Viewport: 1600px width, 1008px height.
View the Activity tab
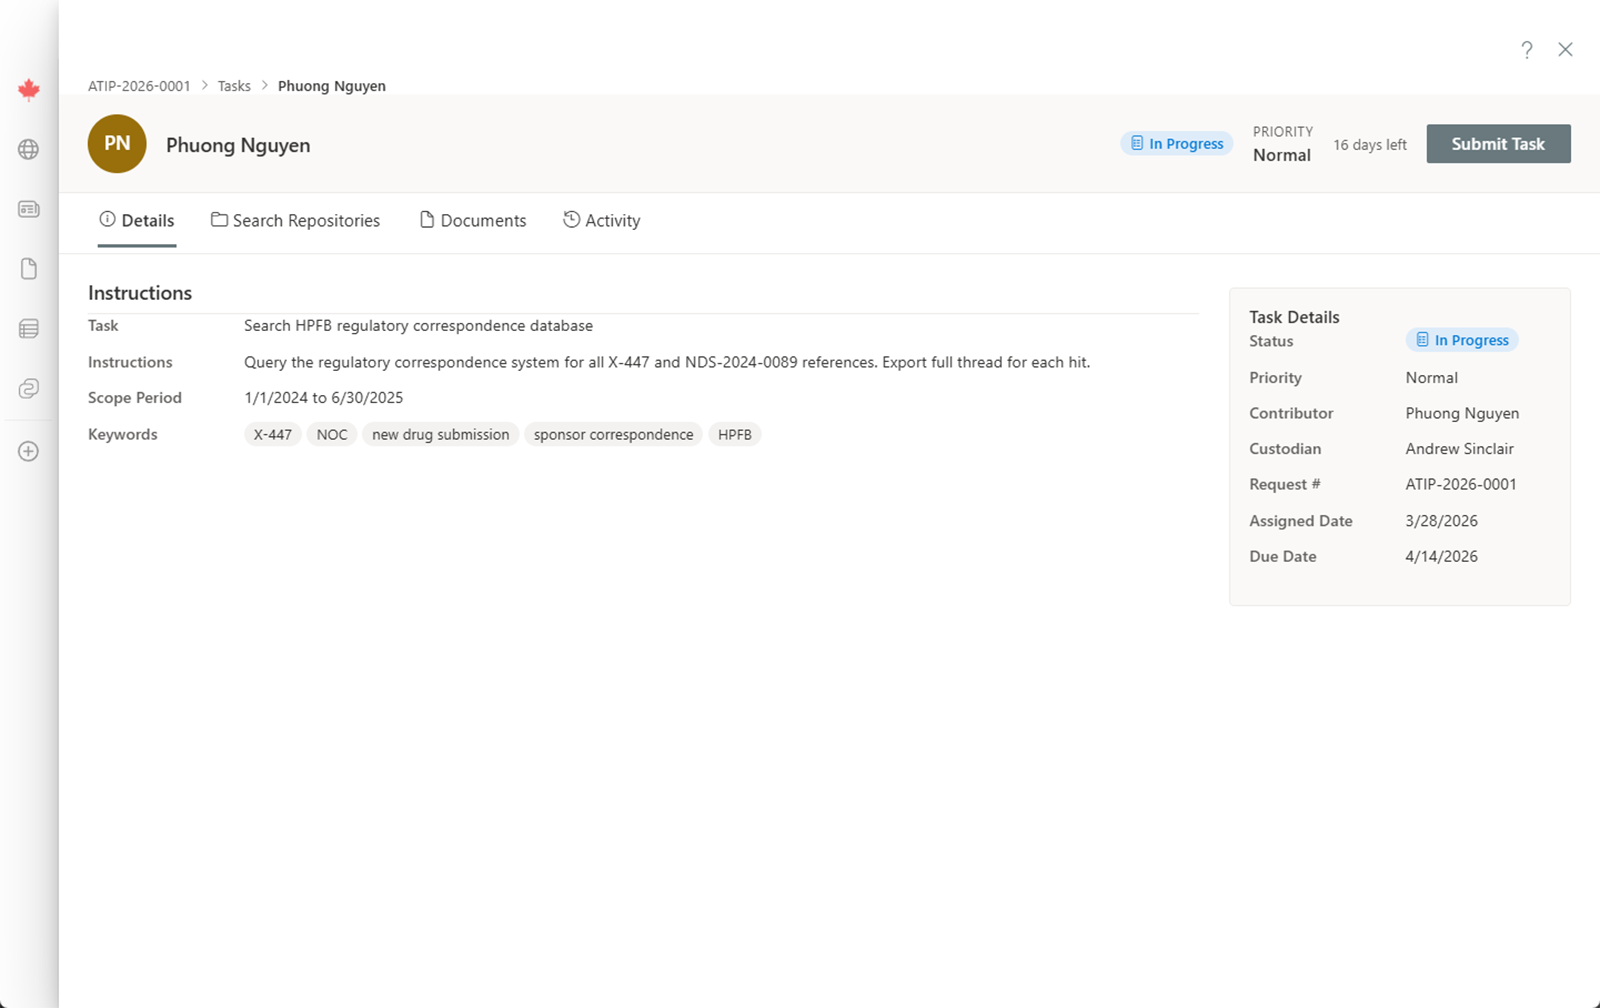[601, 221]
